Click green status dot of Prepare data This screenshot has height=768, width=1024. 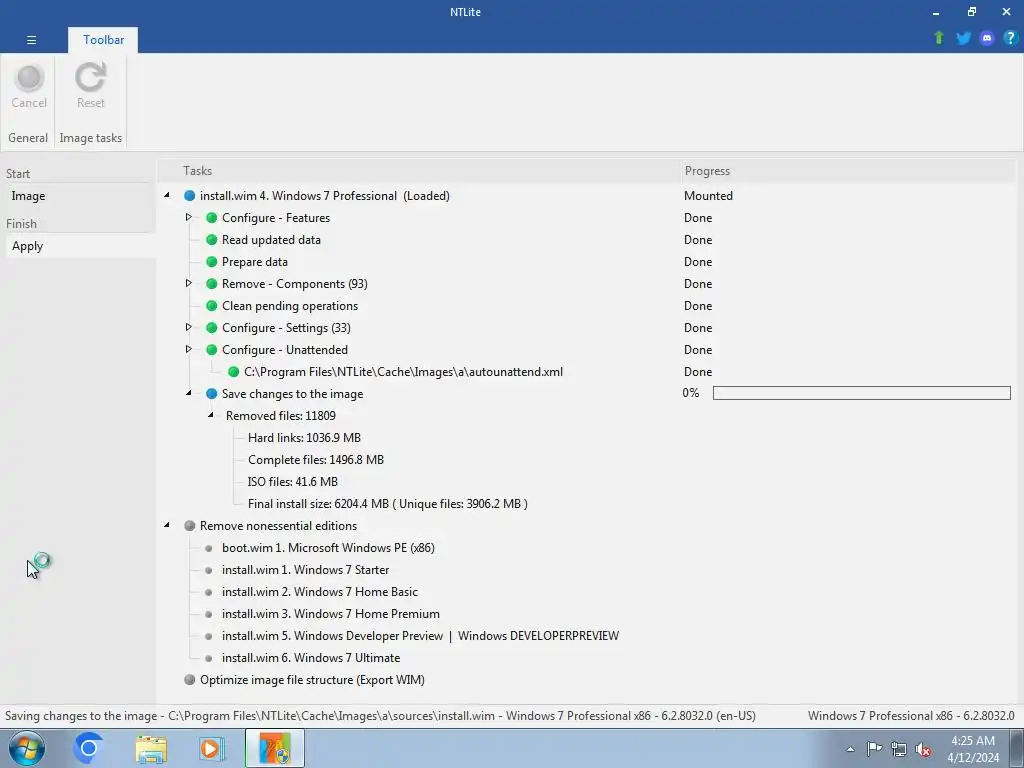[x=212, y=262]
